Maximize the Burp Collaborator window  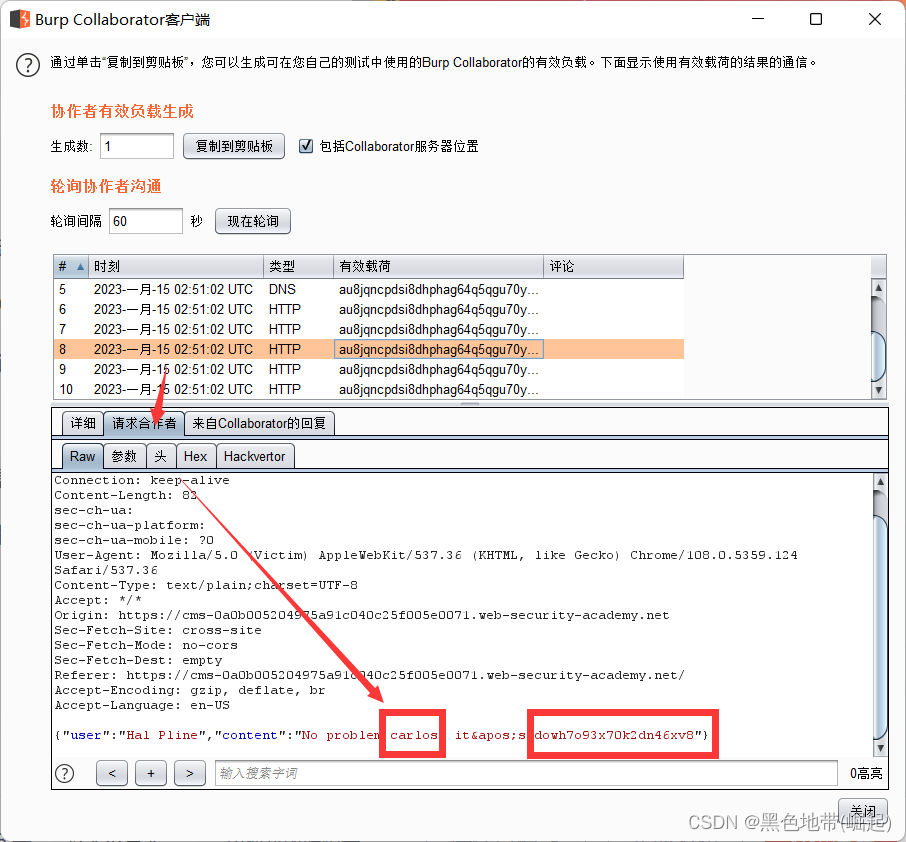(x=816, y=19)
